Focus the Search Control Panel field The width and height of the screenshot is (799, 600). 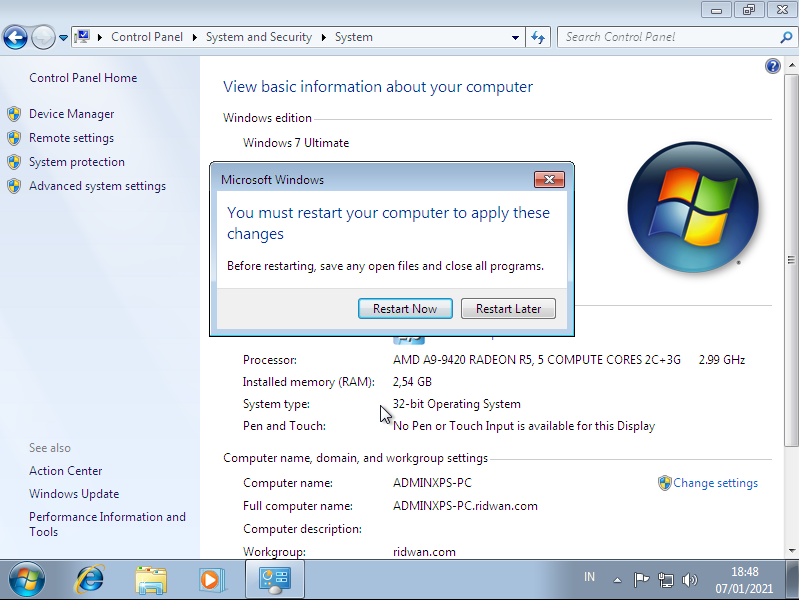[x=669, y=37]
